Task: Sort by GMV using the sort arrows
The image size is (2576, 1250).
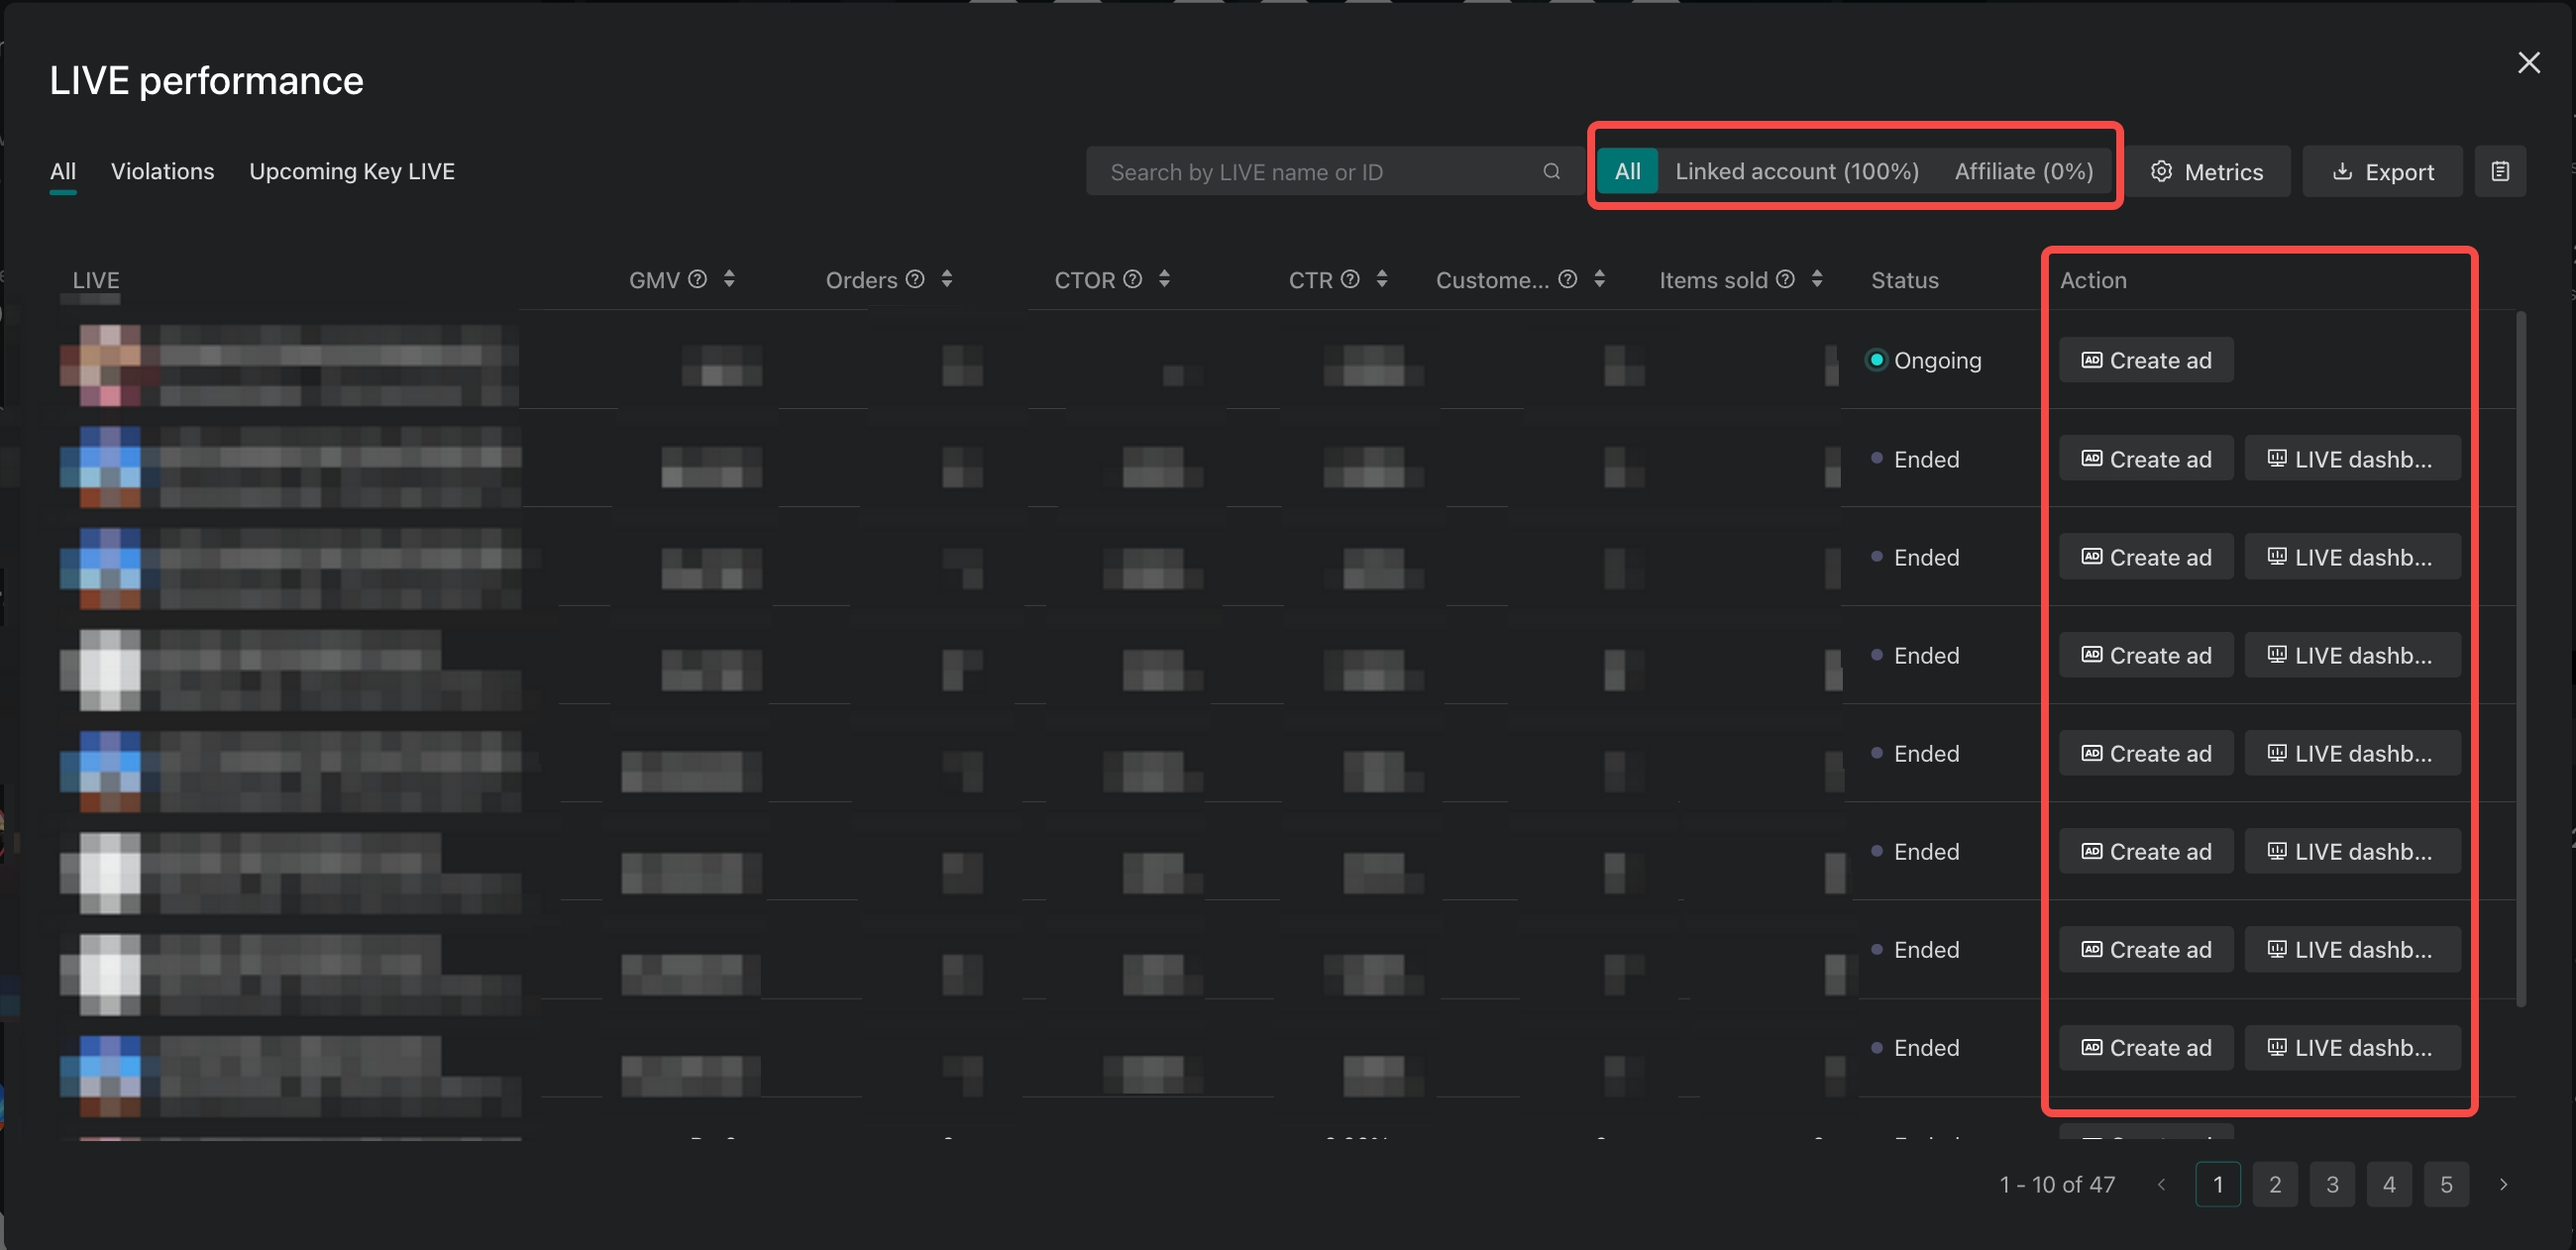Action: pyautogui.click(x=729, y=279)
